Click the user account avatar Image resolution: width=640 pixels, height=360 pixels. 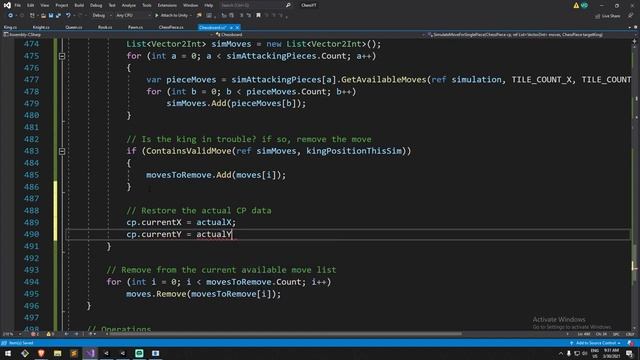[584, 5]
